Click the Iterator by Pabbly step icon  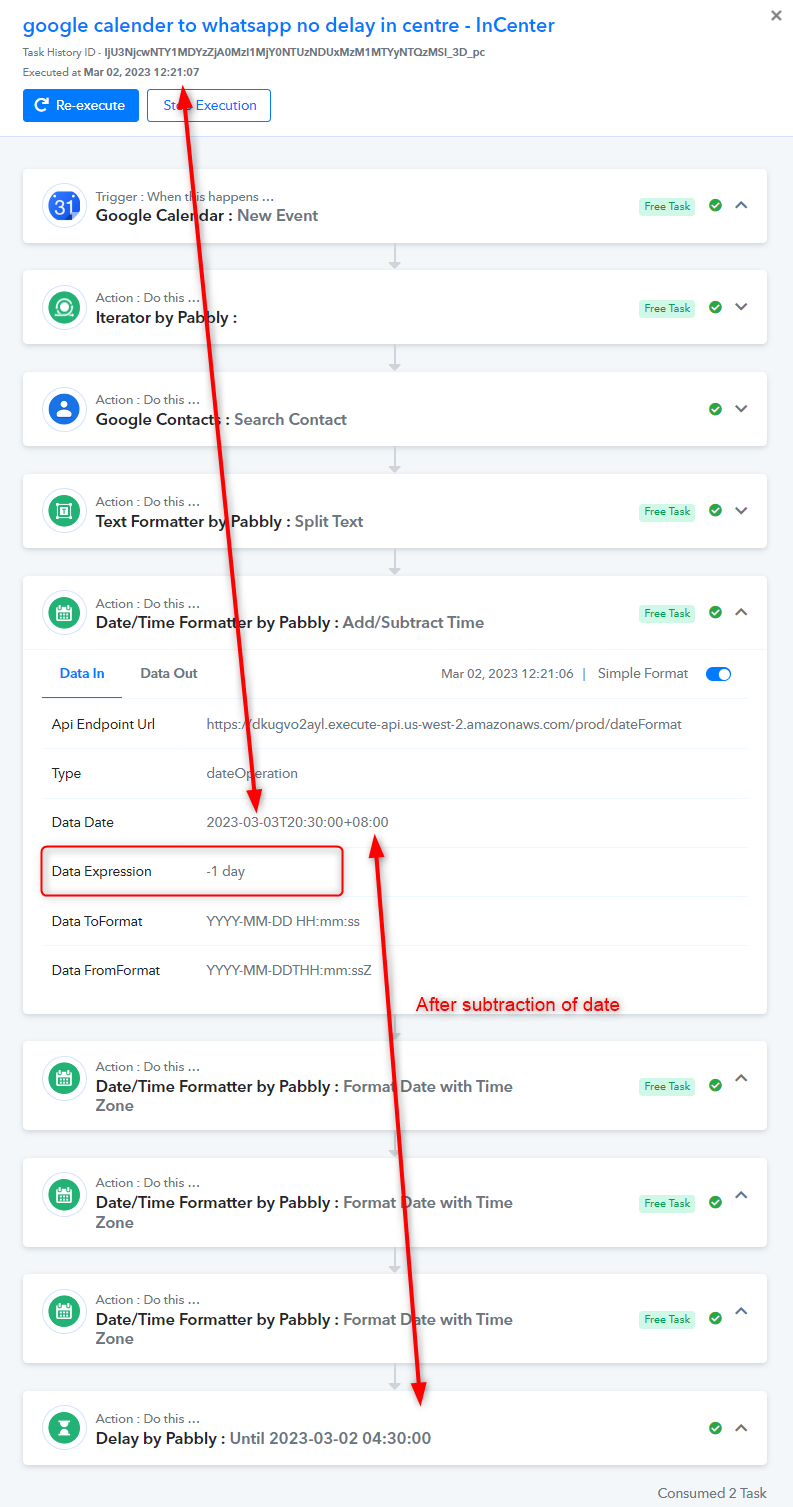pos(64,308)
